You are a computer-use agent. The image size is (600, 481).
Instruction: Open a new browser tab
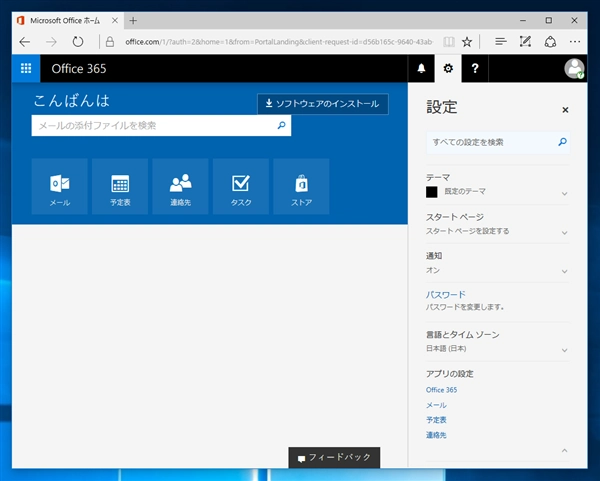click(133, 21)
